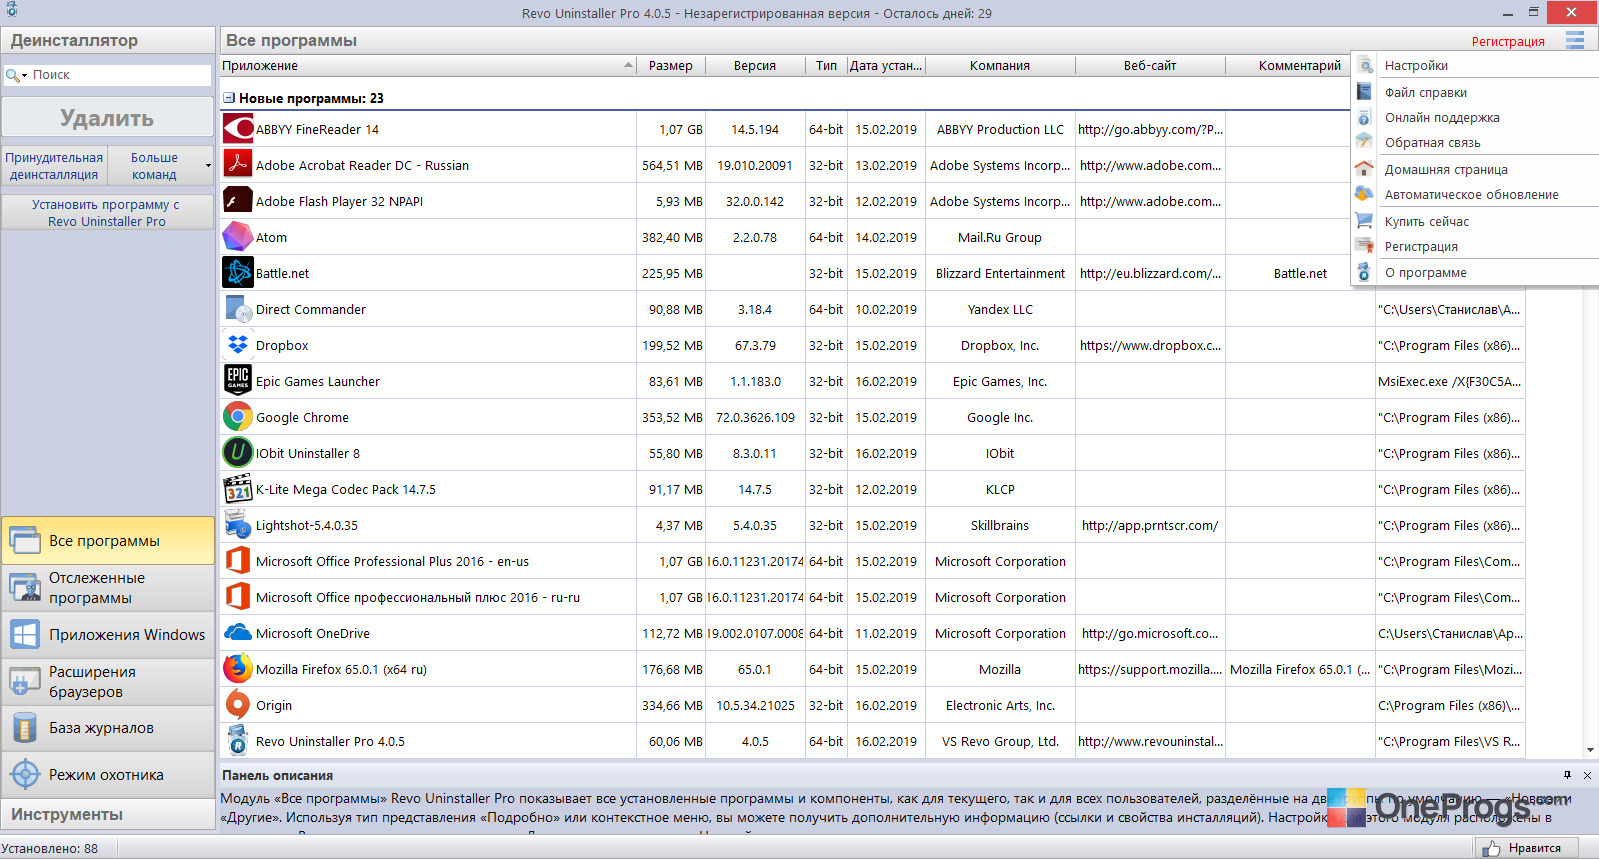1599x859 pixels.
Task: Switch to 'Все программы' section
Action: pos(108,541)
